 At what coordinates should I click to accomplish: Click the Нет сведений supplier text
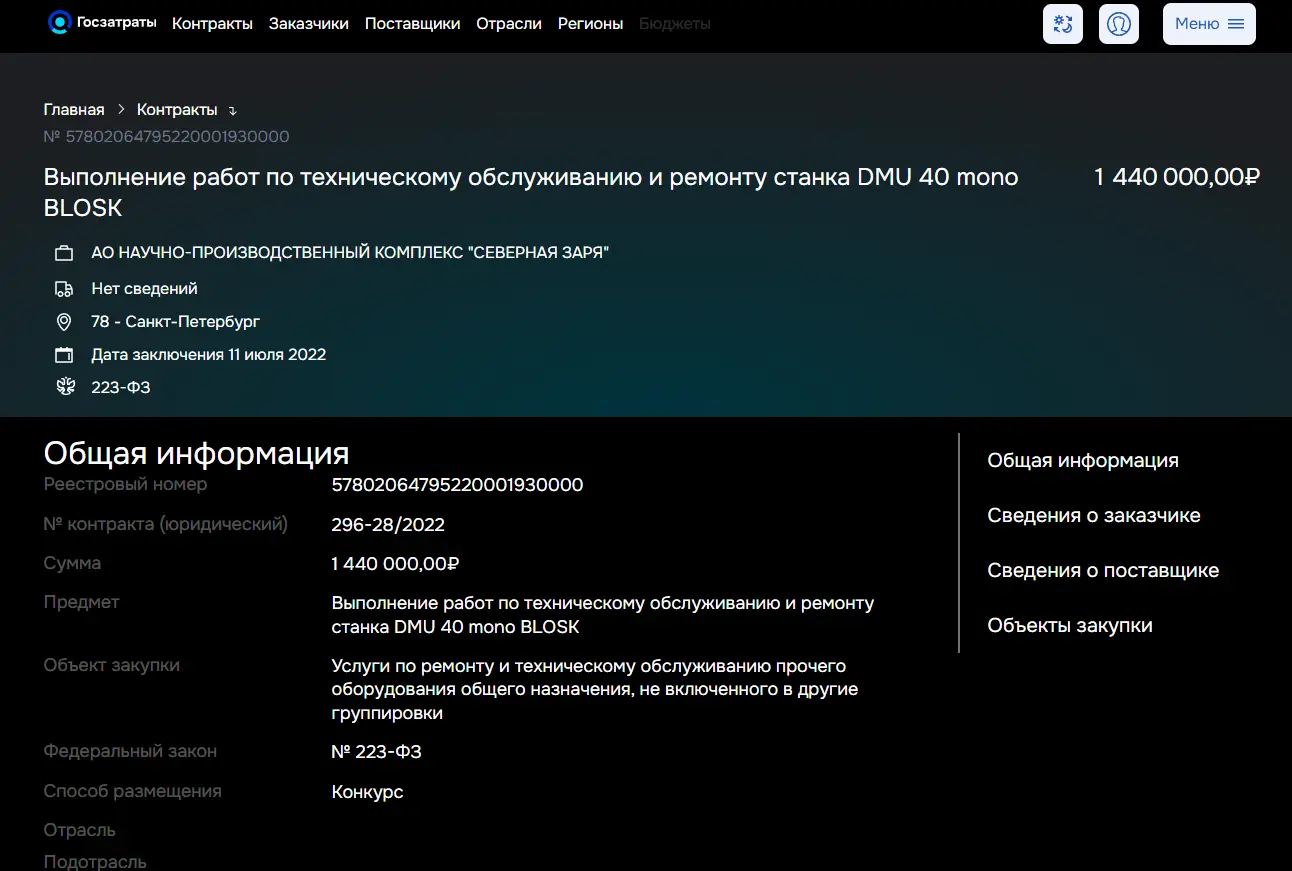tap(145, 289)
